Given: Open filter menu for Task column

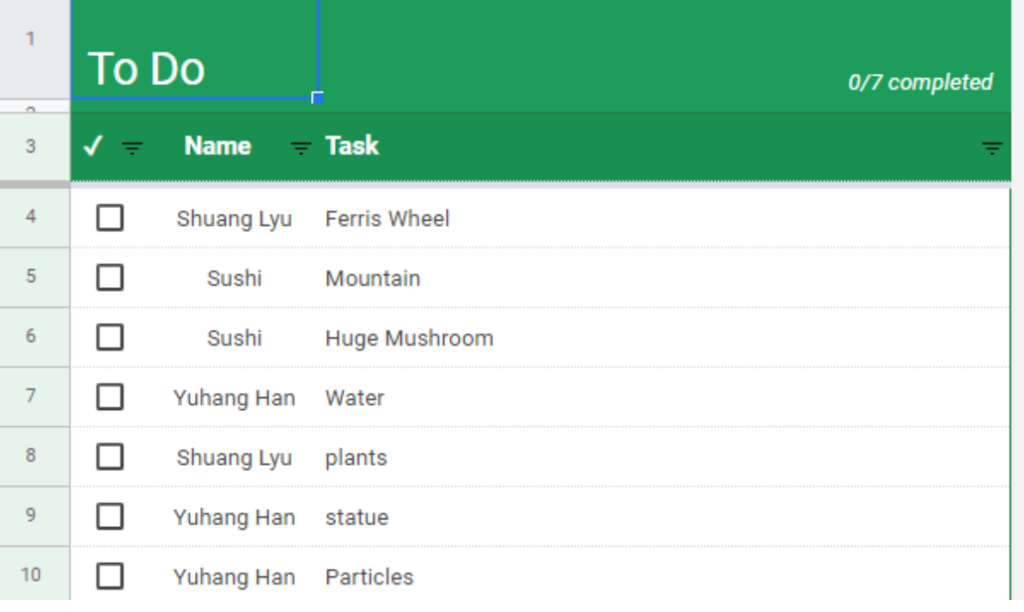Looking at the screenshot, I should [x=992, y=148].
